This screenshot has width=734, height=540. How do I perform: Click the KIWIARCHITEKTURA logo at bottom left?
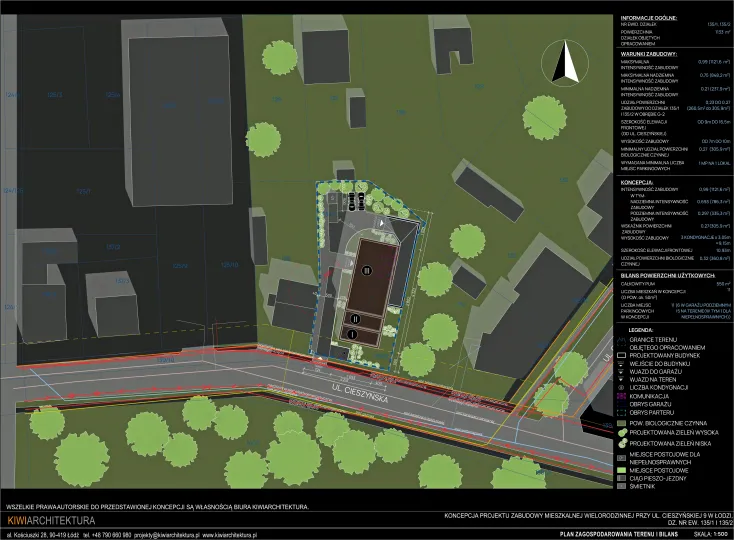(50, 521)
